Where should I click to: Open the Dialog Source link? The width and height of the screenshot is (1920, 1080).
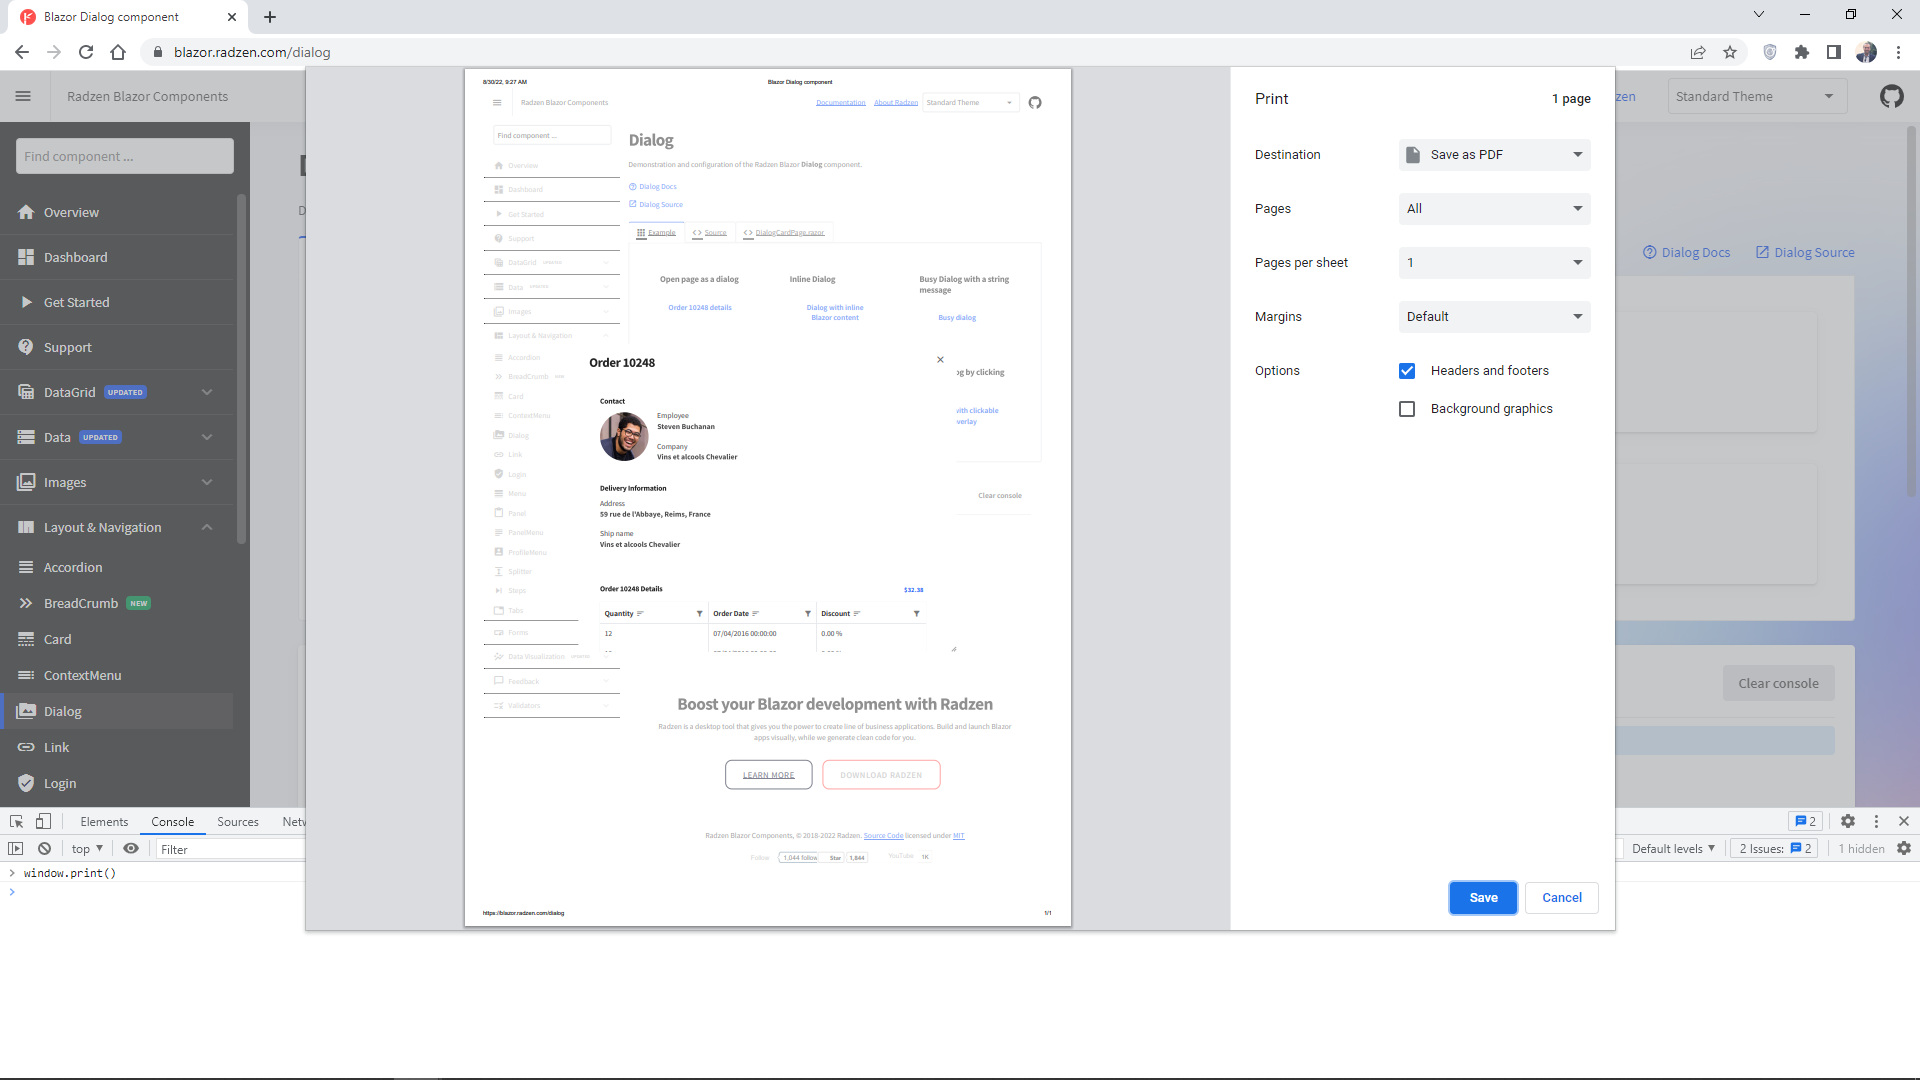1805,252
